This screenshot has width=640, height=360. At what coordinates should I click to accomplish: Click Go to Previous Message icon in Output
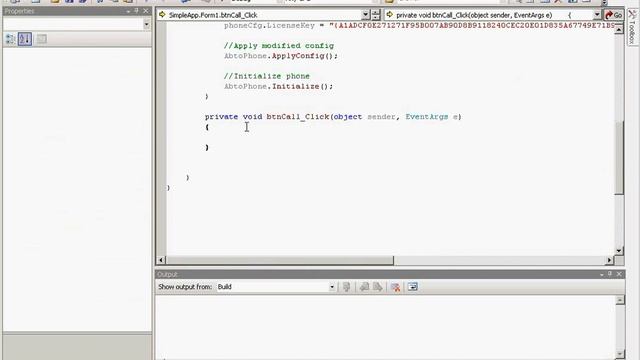pos(364,287)
